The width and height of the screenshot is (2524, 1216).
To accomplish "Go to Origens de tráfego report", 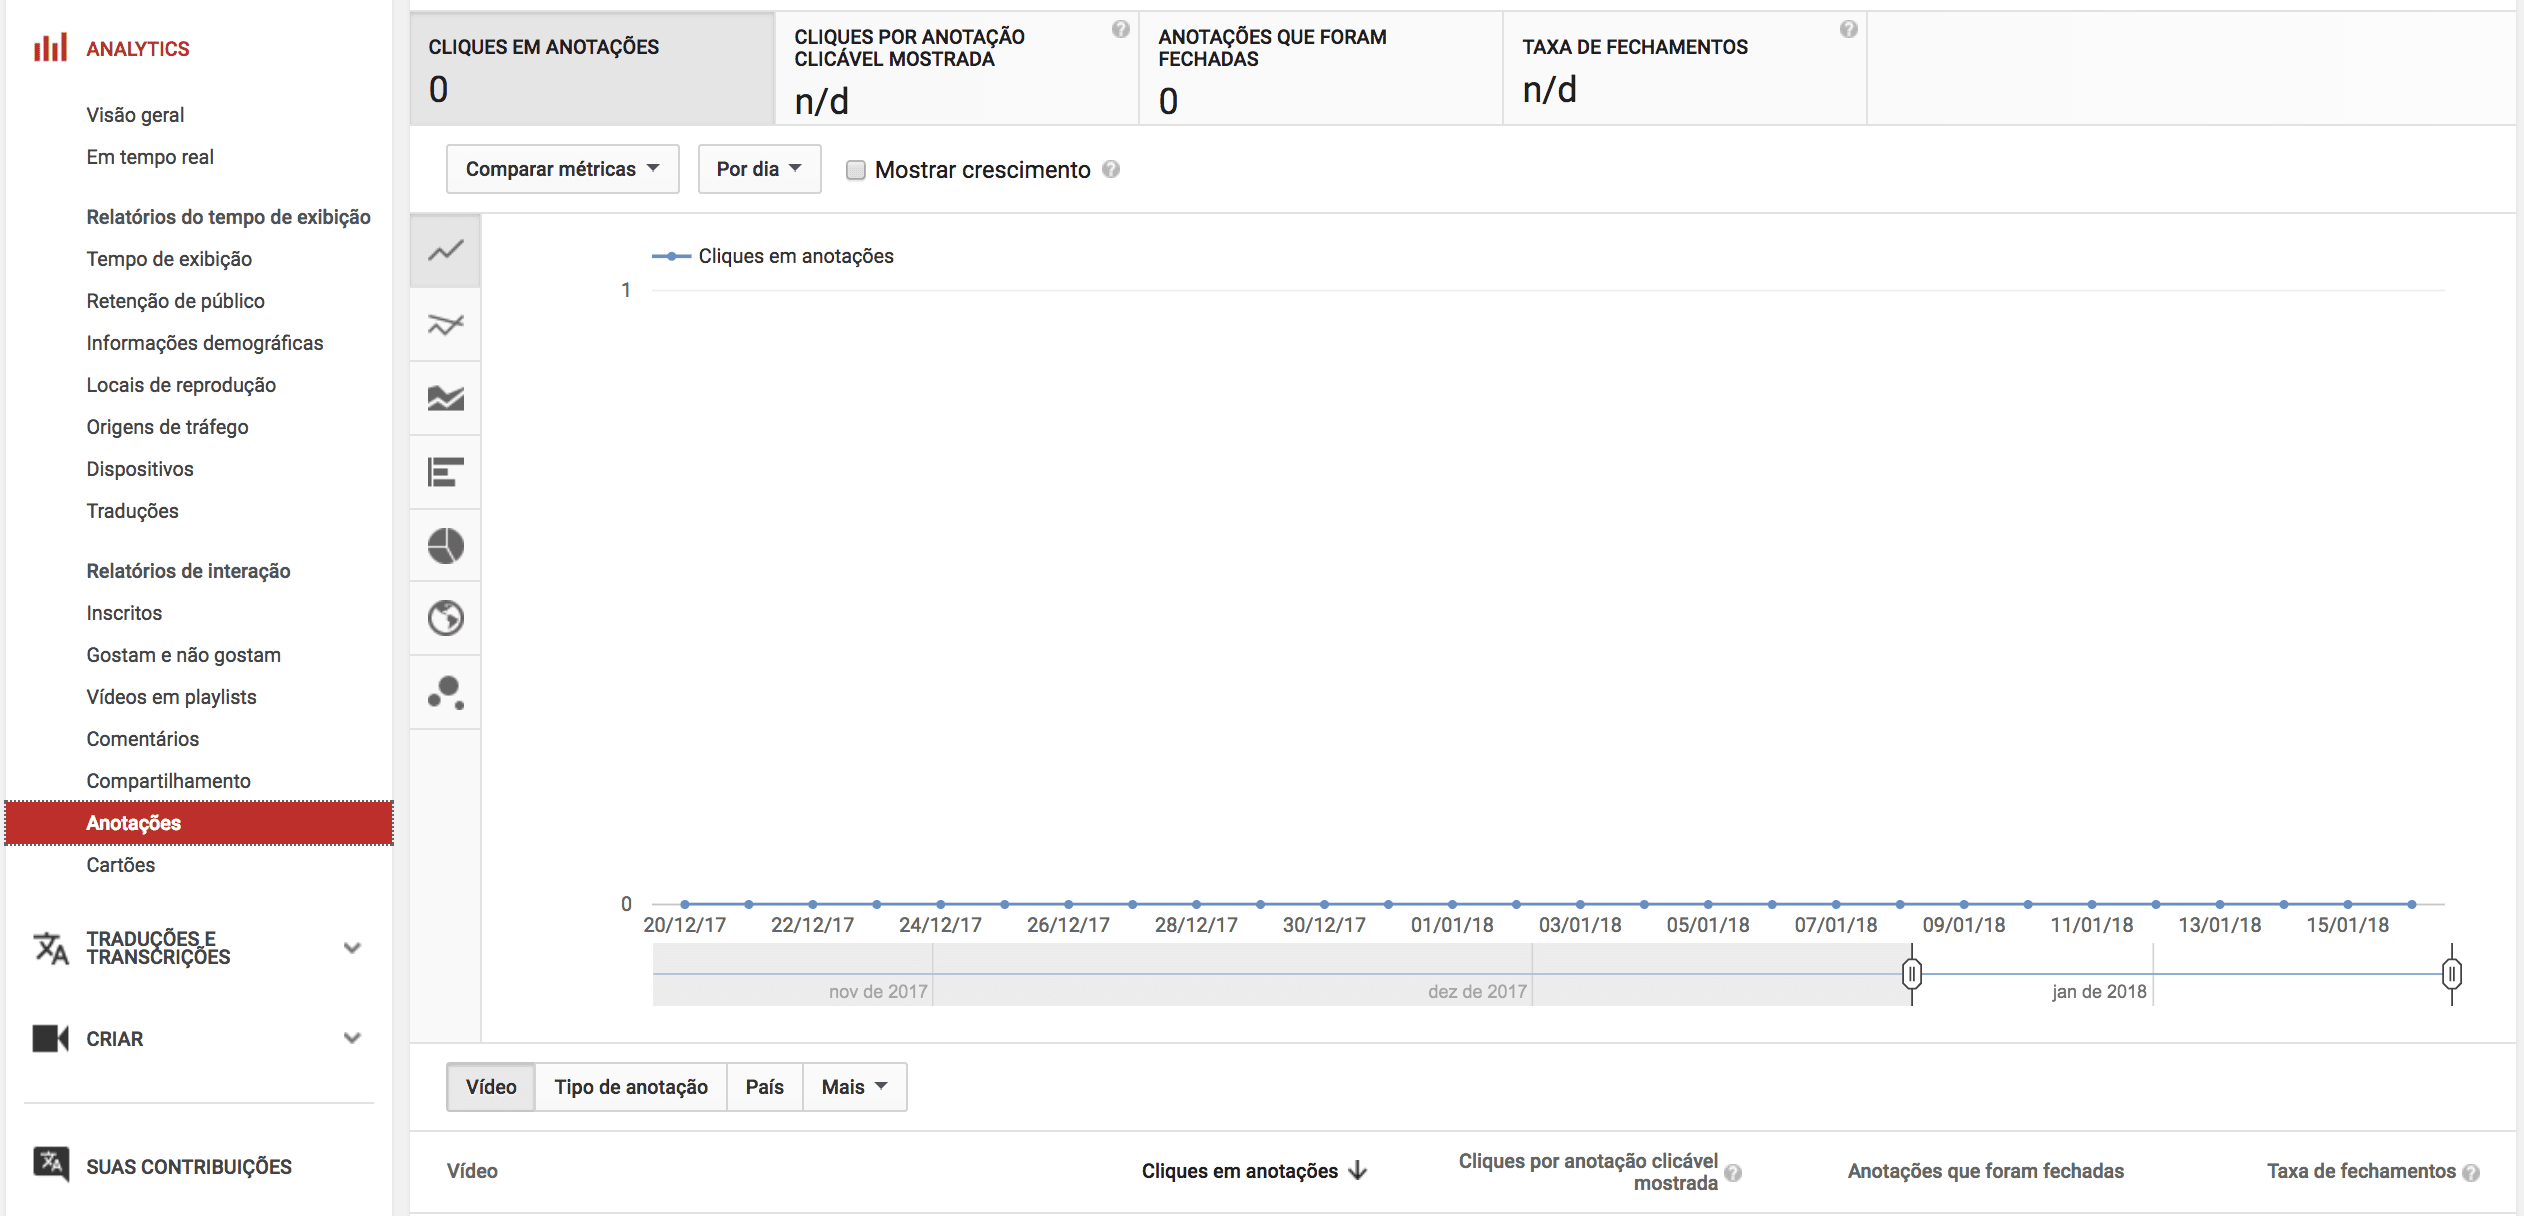I will click(x=167, y=426).
